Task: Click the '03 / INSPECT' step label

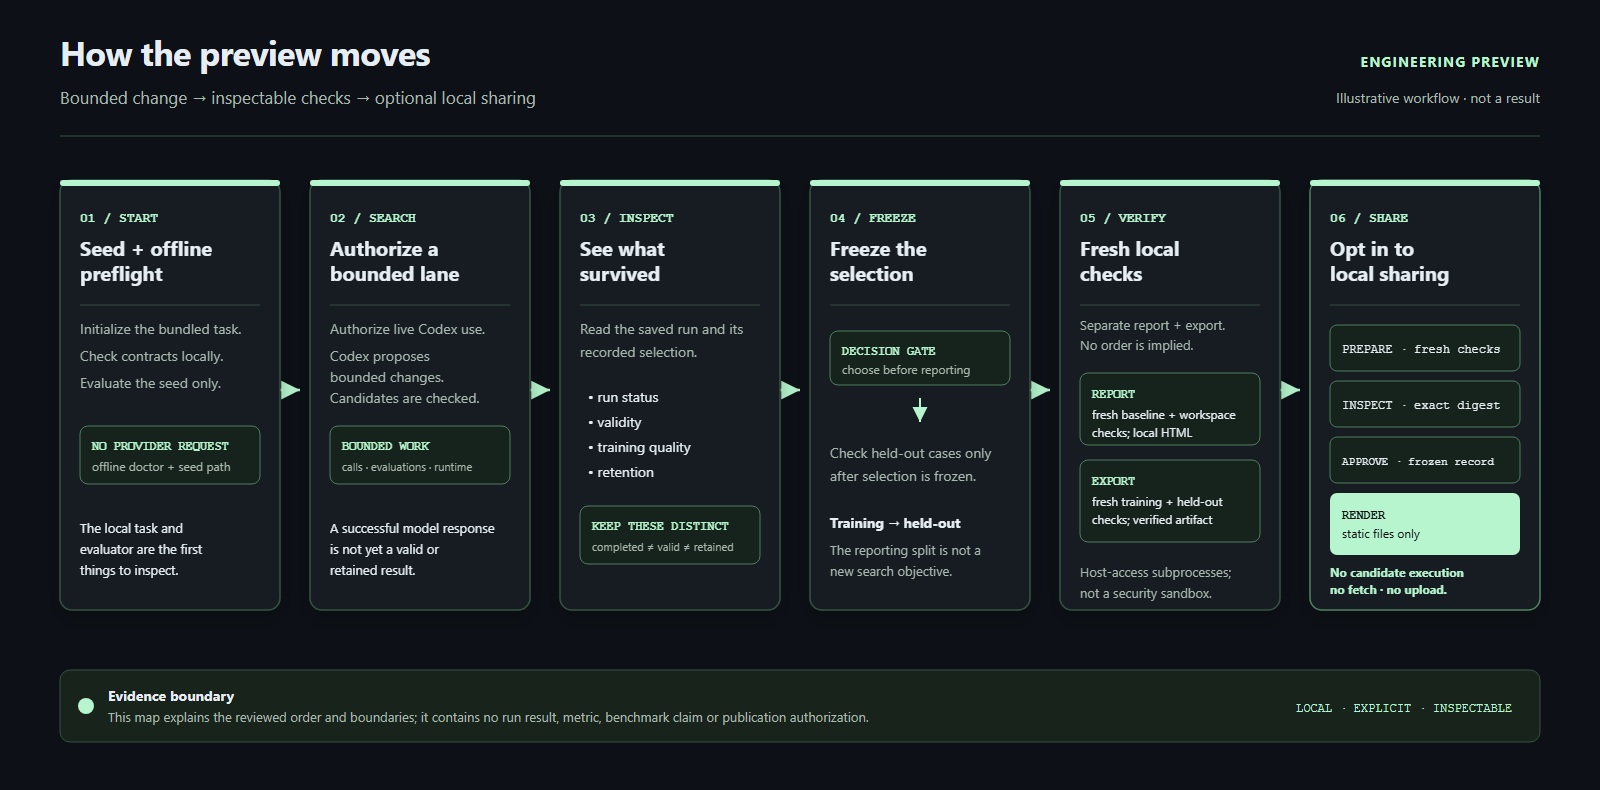Action: [x=627, y=218]
